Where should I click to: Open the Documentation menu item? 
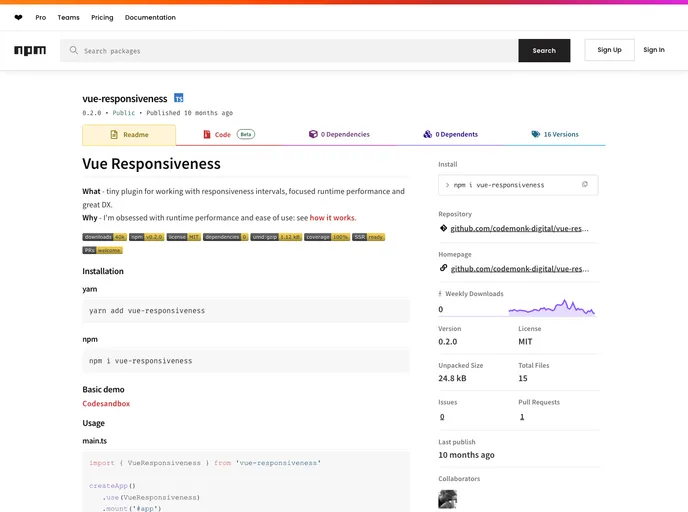(150, 18)
